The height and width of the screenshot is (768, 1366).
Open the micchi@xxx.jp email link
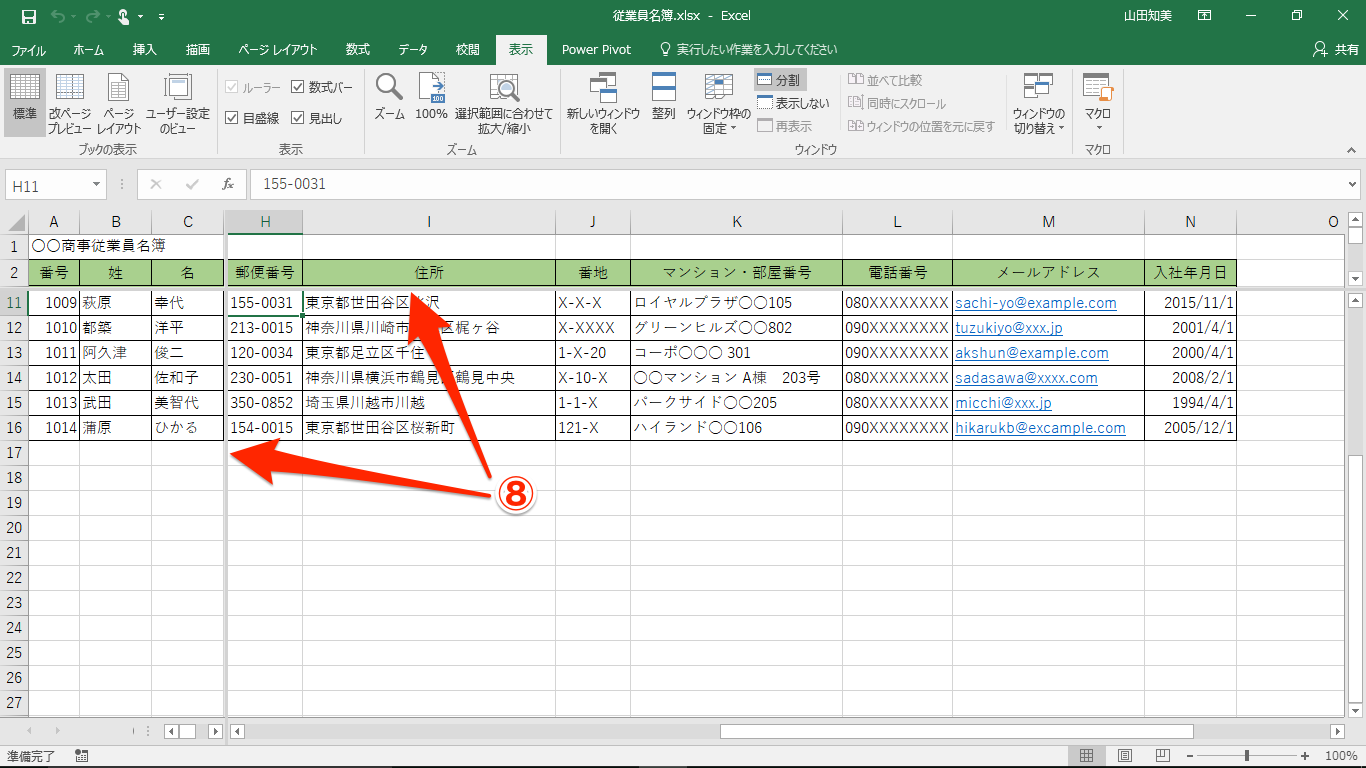1003,403
